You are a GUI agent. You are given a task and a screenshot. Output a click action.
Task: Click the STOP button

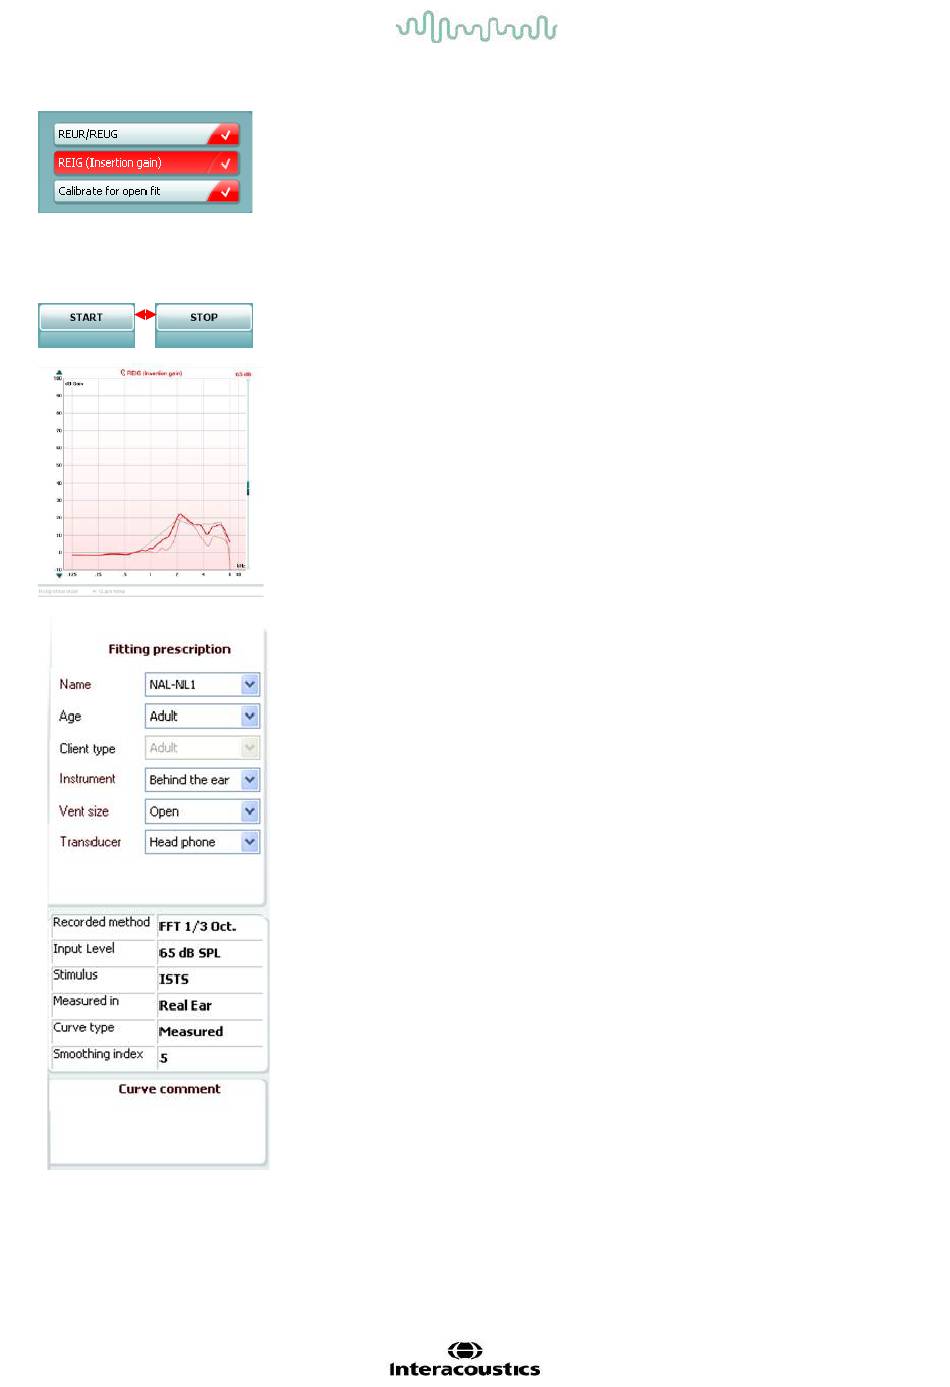pos(204,317)
